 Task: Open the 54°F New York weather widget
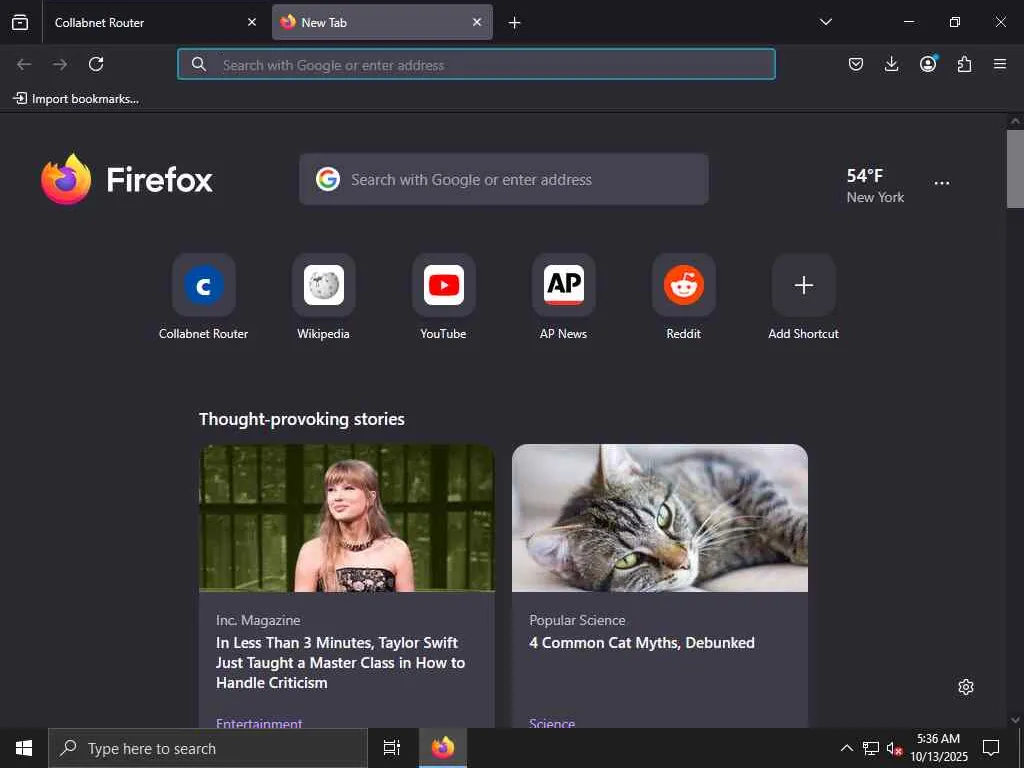tap(875, 185)
